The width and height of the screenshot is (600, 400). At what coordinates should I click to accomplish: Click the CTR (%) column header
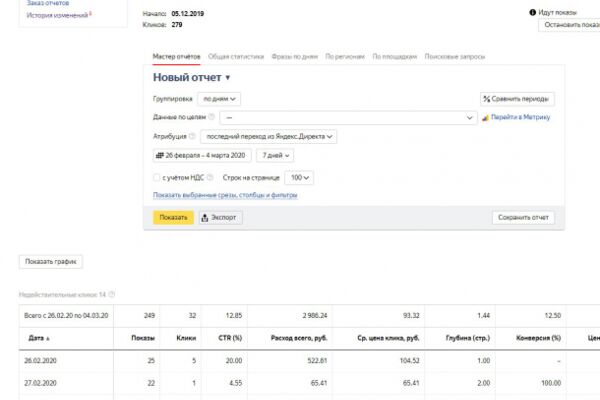230,338
